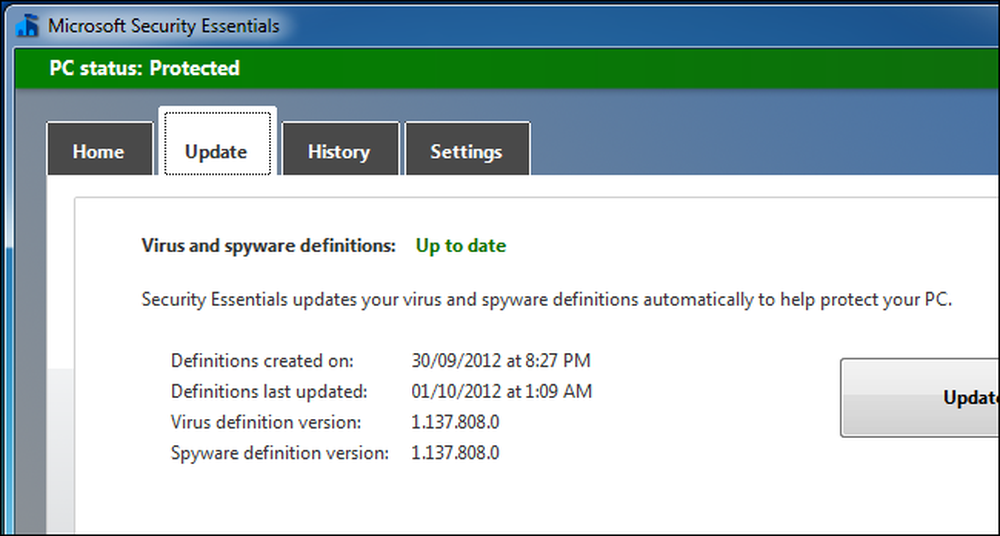Click the automatic updates description sentence

[x=547, y=299]
